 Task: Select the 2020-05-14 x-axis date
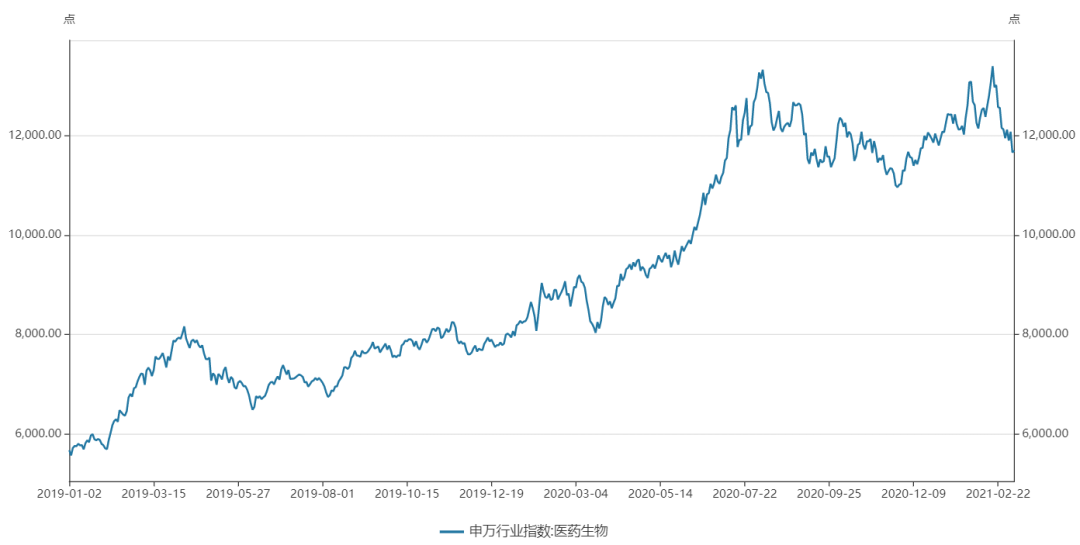click(660, 494)
